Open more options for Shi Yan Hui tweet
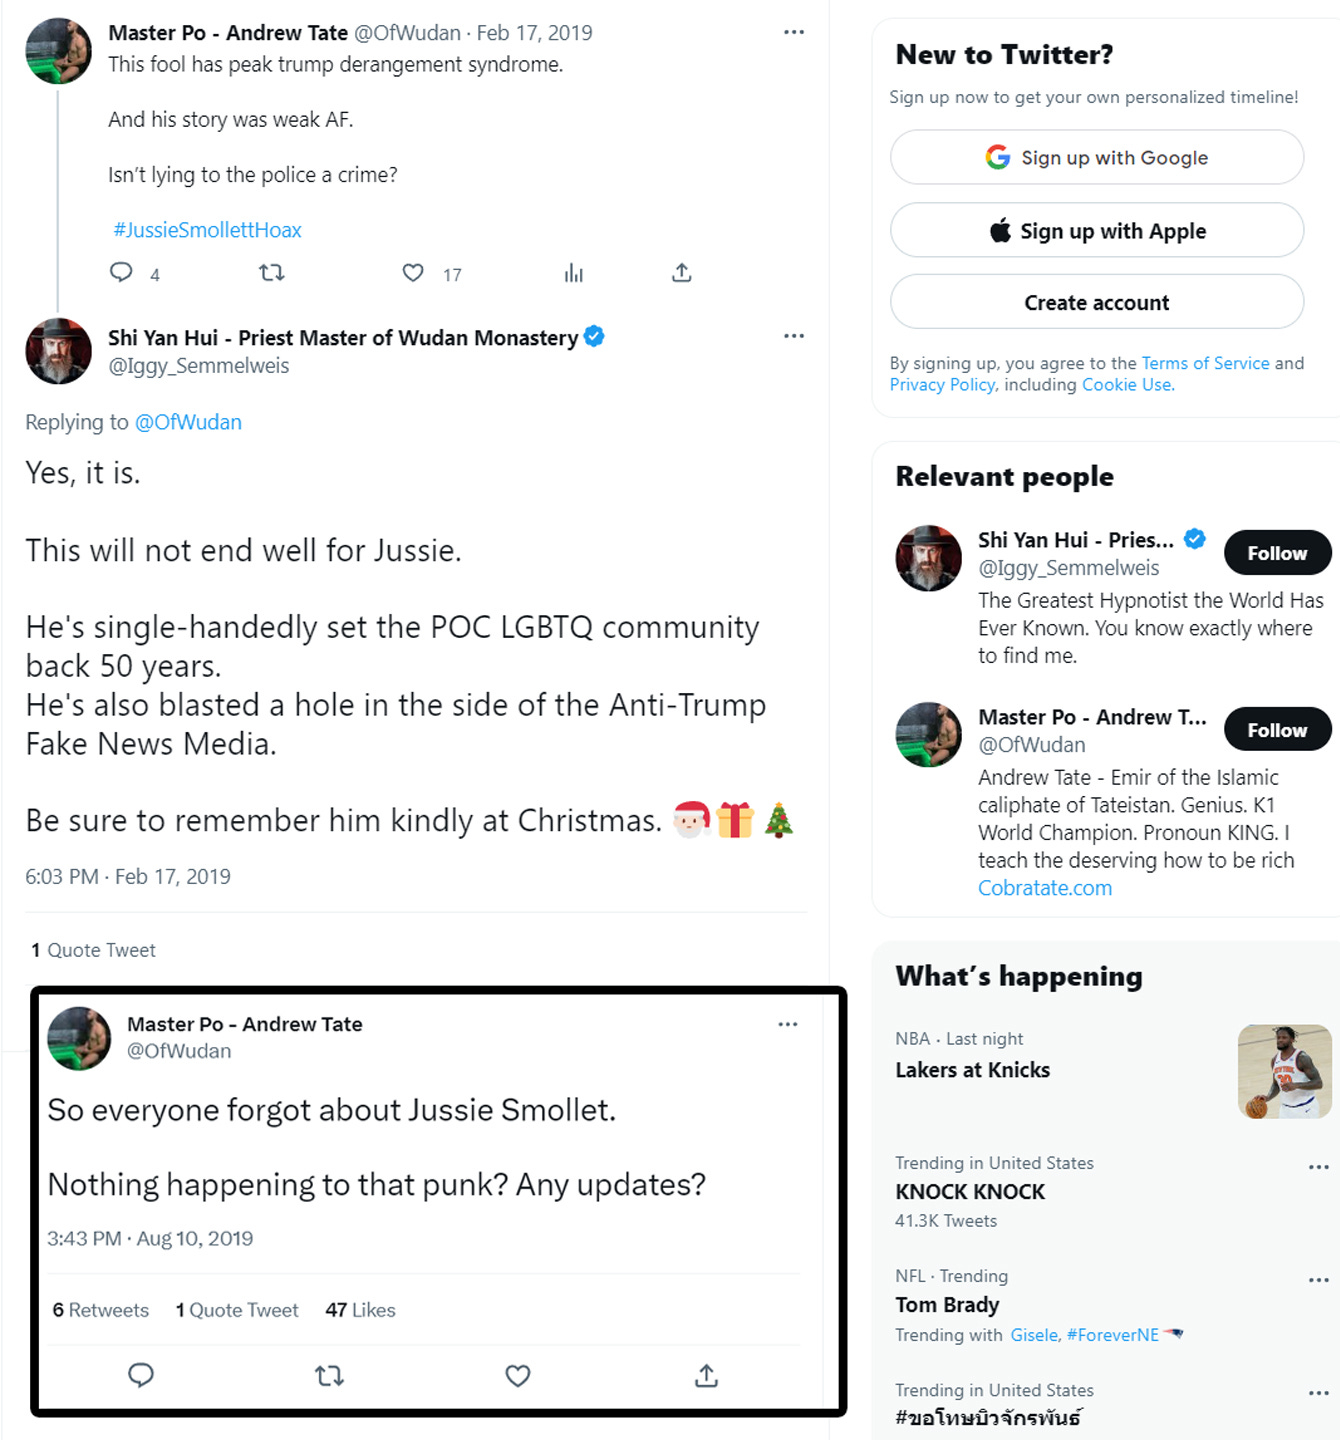1340x1440 pixels. (x=794, y=336)
